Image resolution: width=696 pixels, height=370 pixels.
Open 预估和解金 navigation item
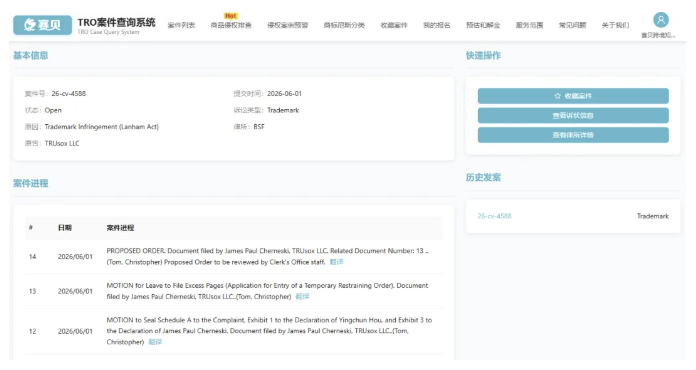pyautogui.click(x=483, y=25)
